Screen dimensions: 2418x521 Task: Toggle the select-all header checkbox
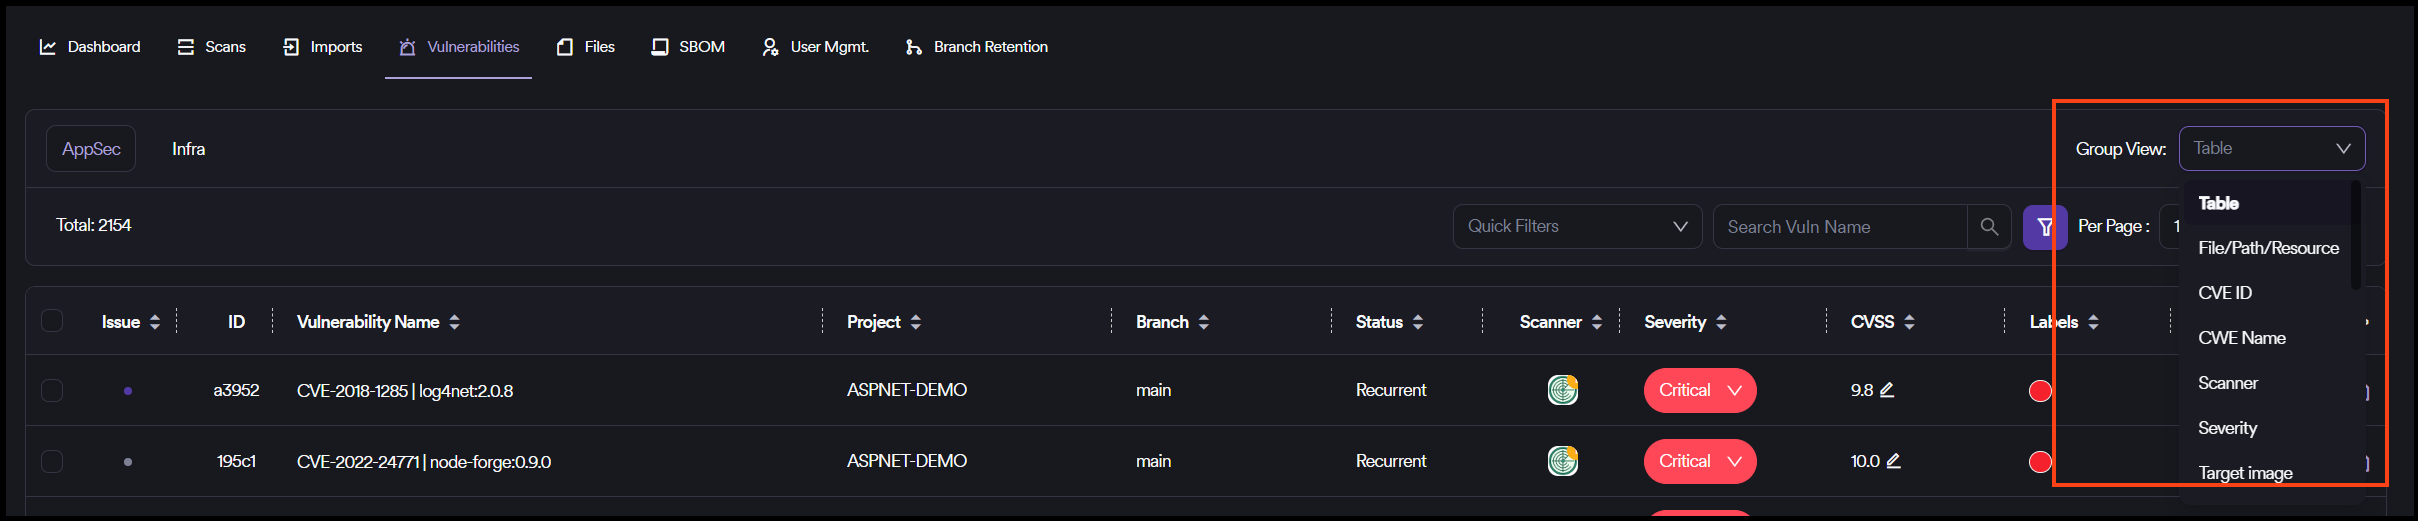pos(52,321)
